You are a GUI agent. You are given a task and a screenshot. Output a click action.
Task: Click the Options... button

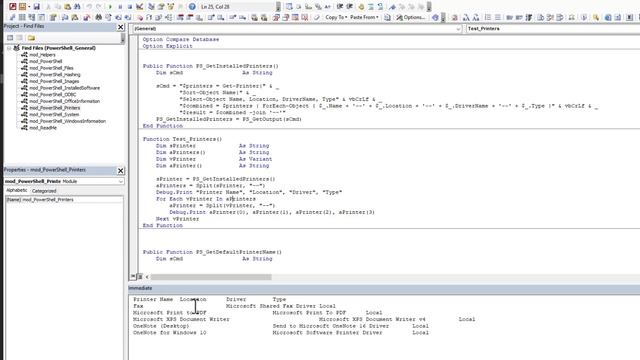coord(411,17)
